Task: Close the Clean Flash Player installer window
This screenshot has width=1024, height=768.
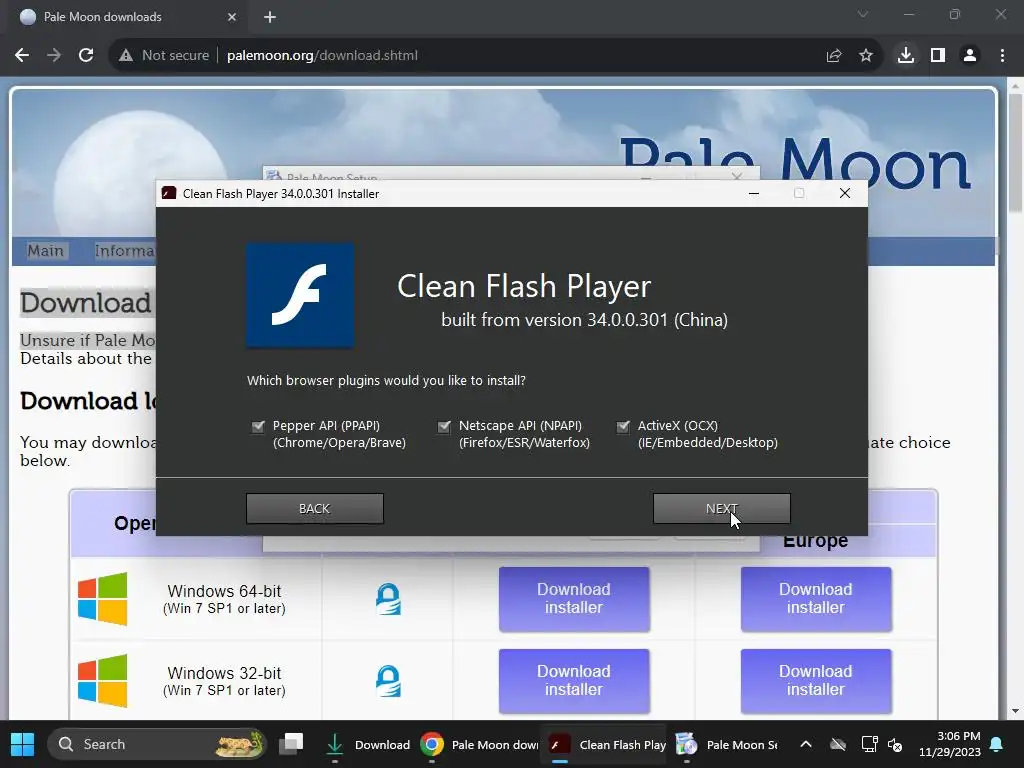Action: click(x=844, y=193)
